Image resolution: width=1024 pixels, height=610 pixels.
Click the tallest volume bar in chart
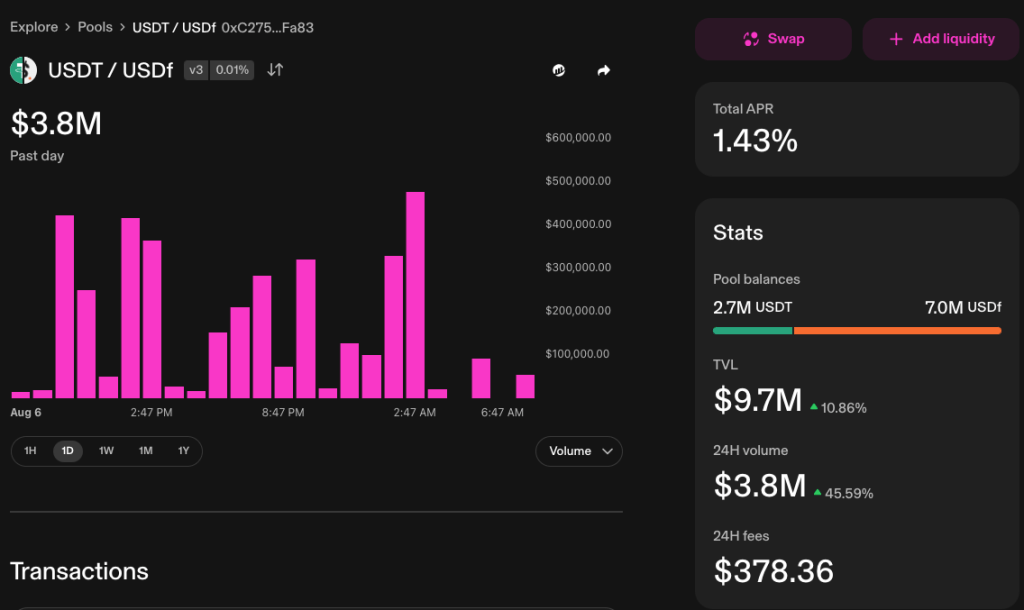coord(415,294)
